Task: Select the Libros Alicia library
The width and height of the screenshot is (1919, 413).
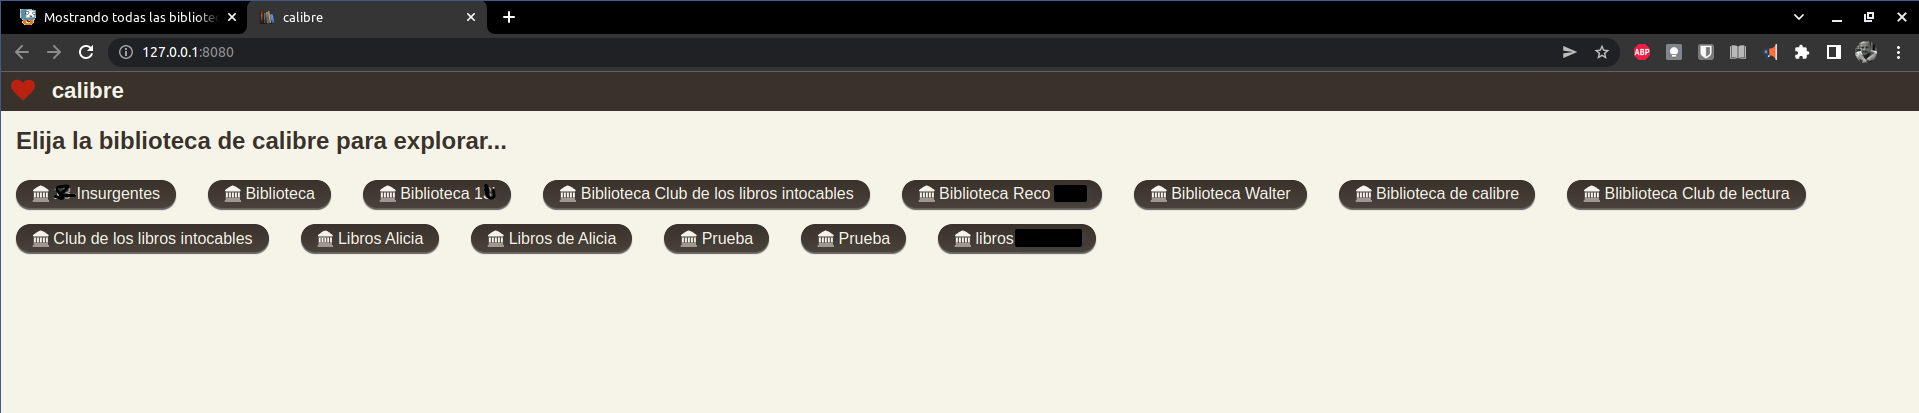Action: pyautogui.click(x=370, y=239)
